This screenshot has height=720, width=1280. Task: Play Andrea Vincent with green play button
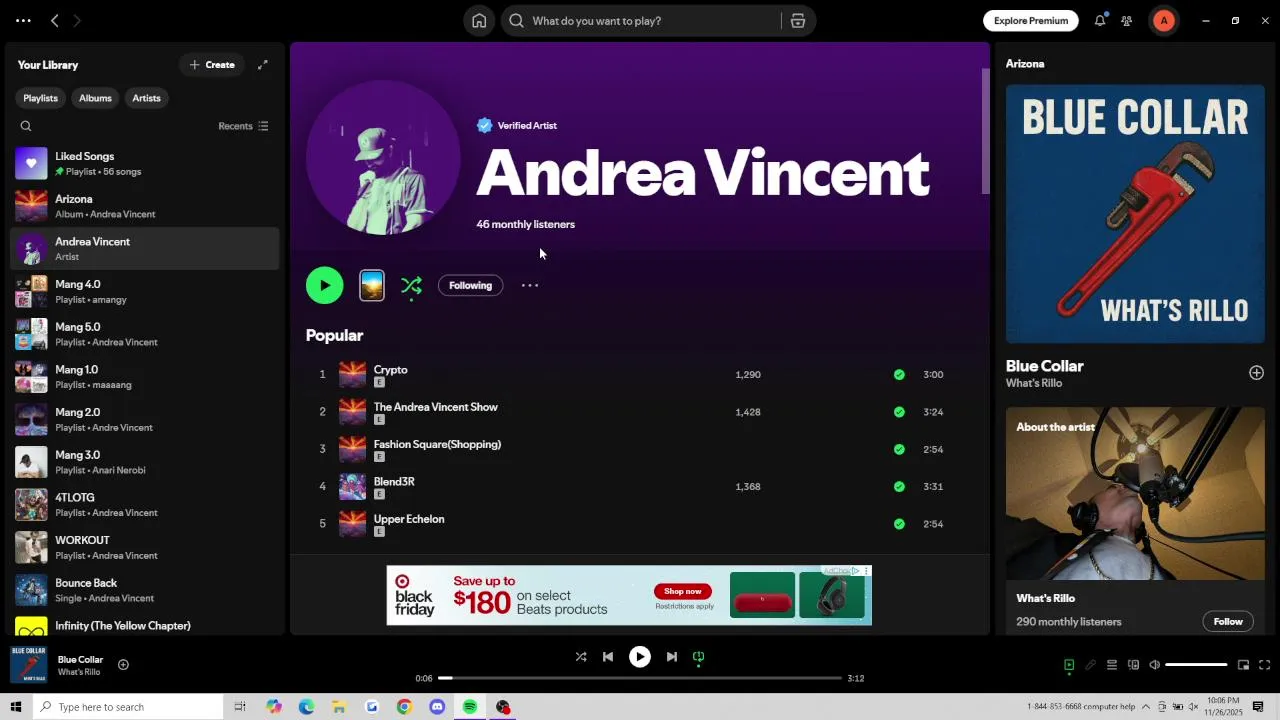click(x=324, y=285)
